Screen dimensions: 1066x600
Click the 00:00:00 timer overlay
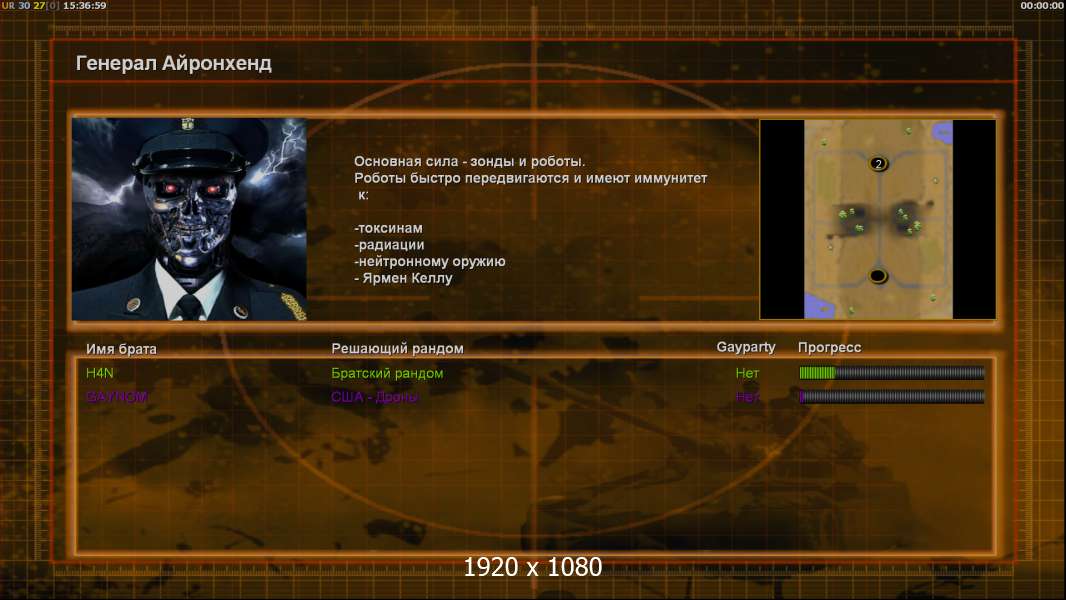point(1042,5)
